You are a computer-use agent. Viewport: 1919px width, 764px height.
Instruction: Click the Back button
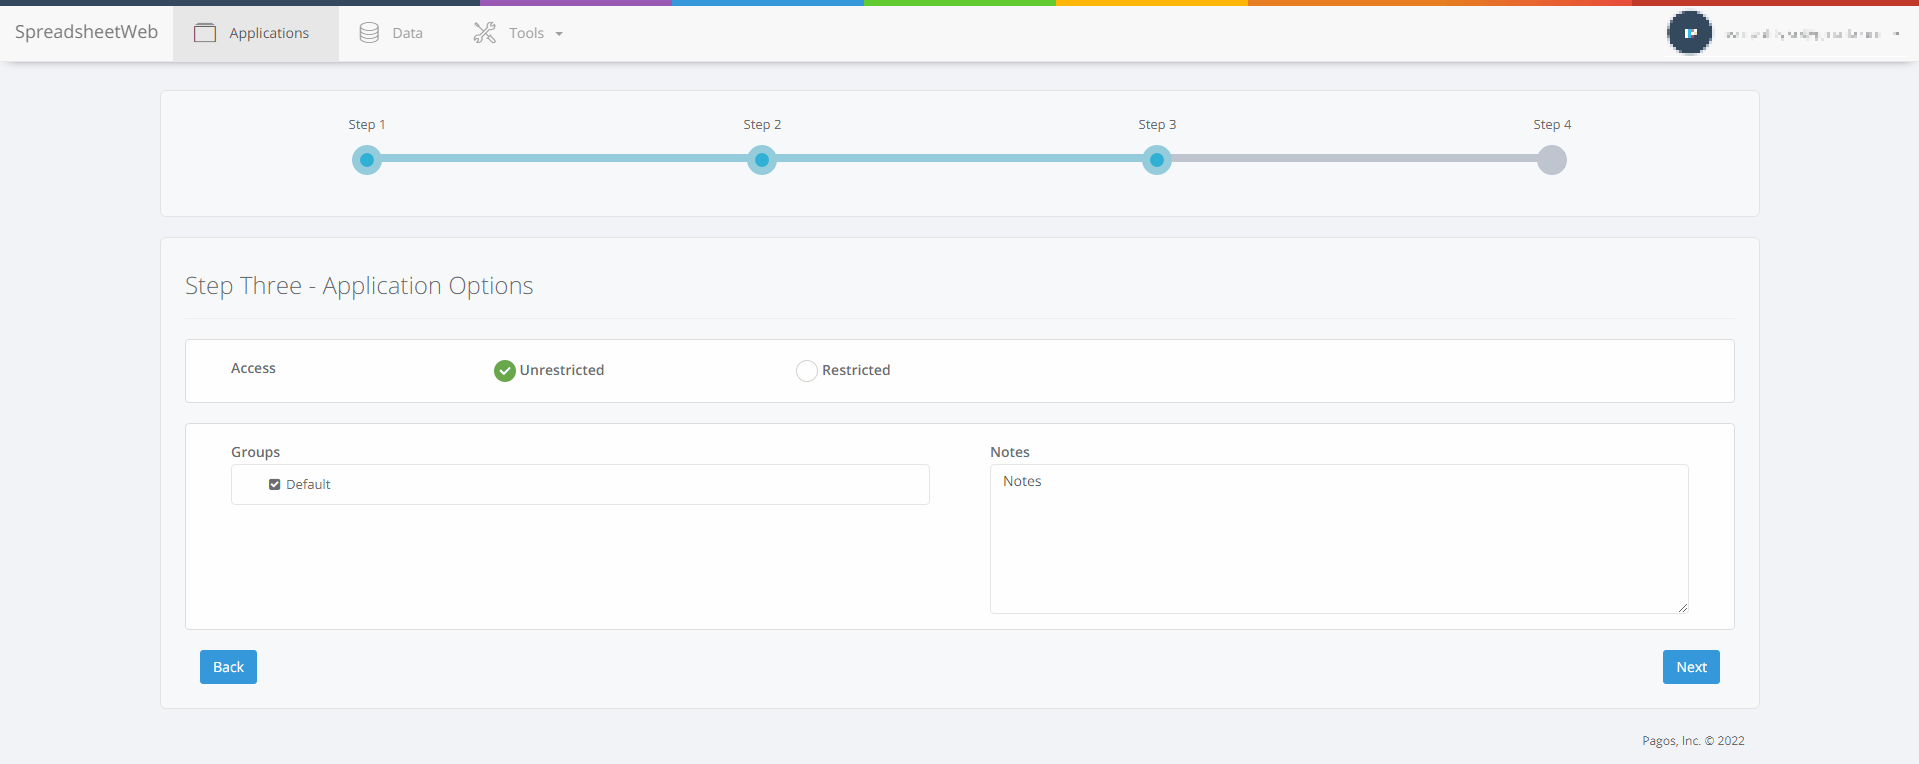(x=228, y=667)
